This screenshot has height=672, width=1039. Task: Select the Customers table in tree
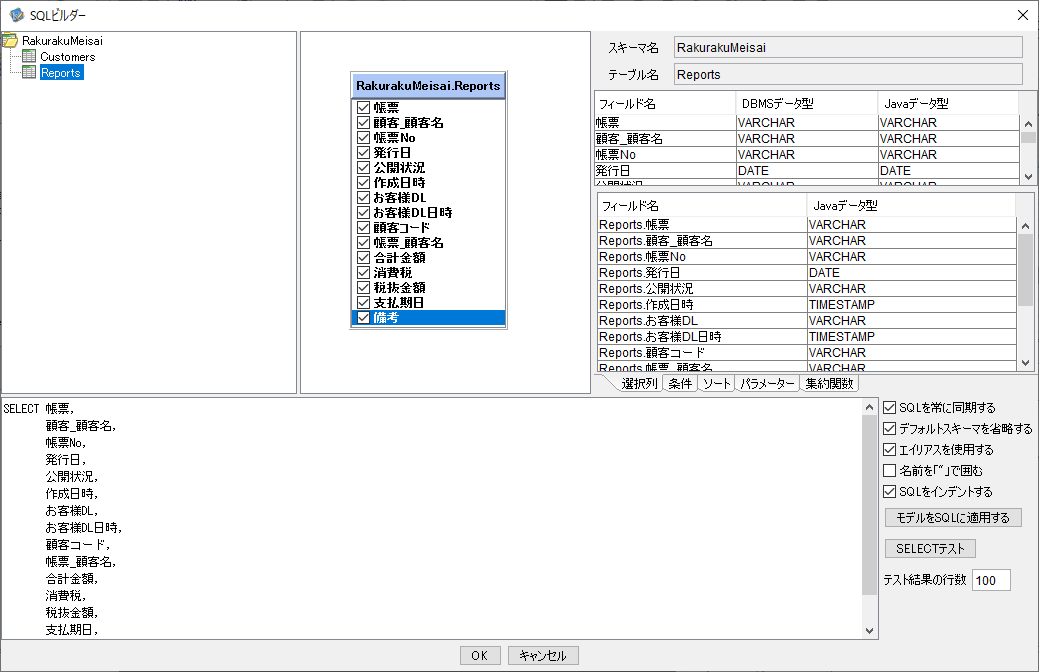point(68,57)
